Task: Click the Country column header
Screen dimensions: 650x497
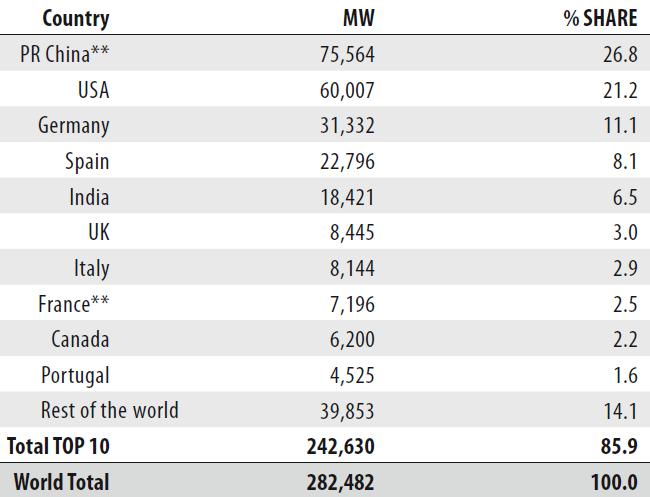Action: coord(76,19)
